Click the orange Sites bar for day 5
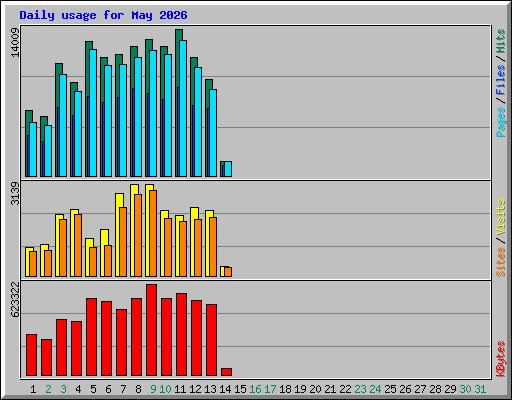The image size is (512, 400). click(x=93, y=262)
